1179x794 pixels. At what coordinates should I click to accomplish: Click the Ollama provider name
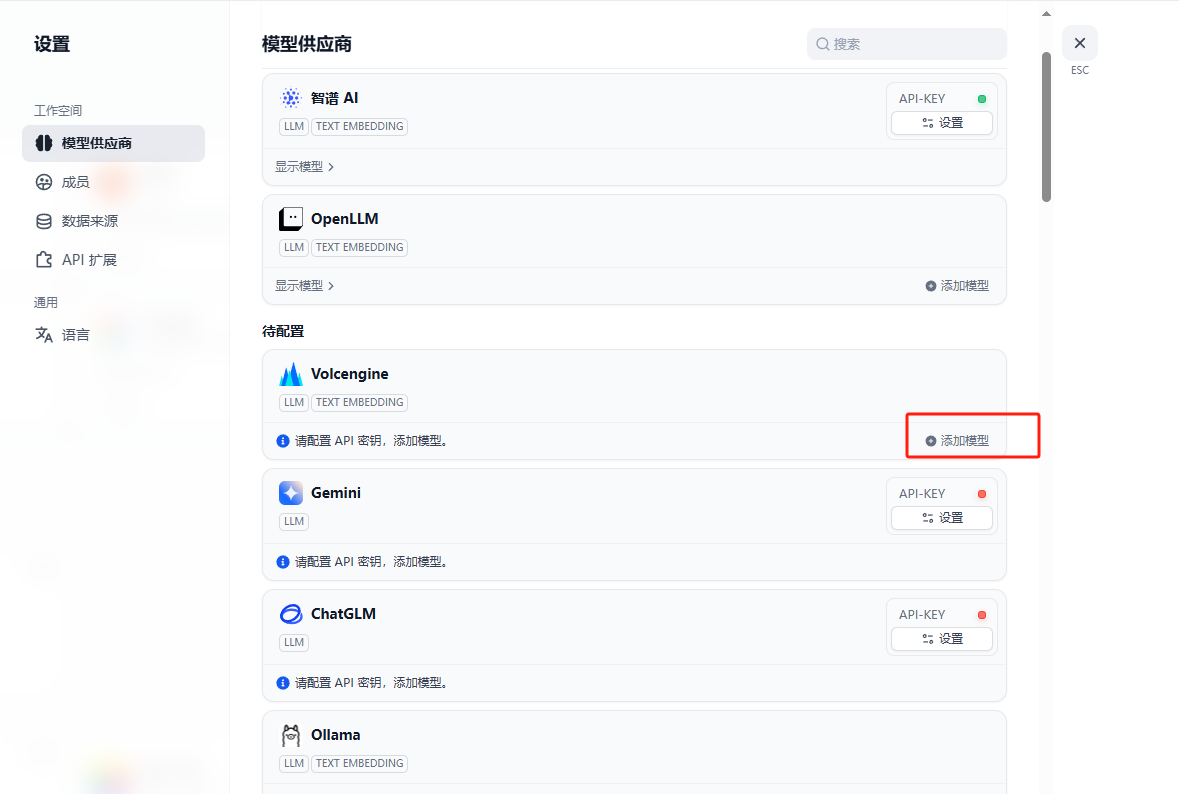[335, 735]
